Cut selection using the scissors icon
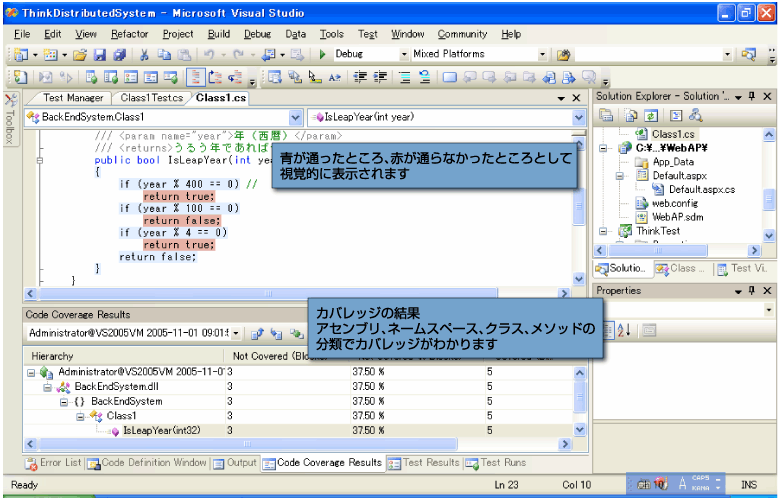This screenshot has width=780, height=500. point(144,54)
